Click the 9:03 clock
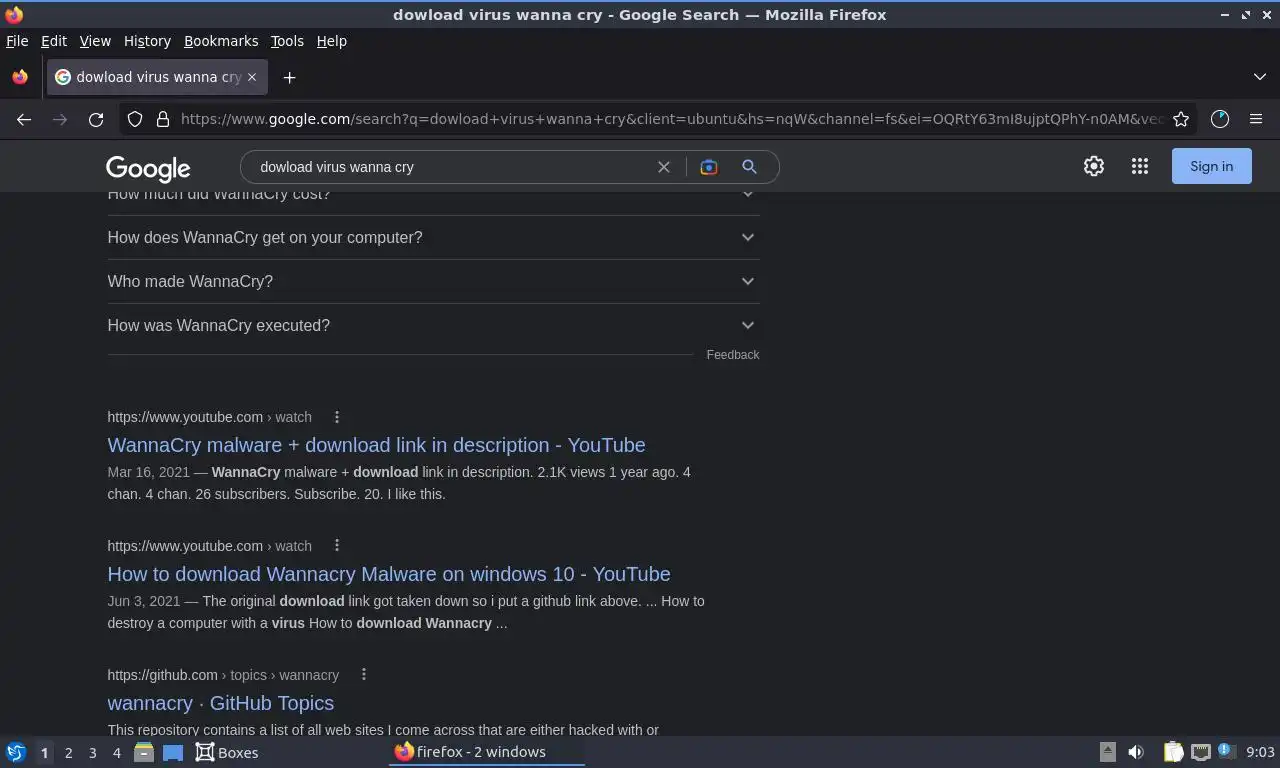The image size is (1280, 768). pyautogui.click(x=1260, y=752)
